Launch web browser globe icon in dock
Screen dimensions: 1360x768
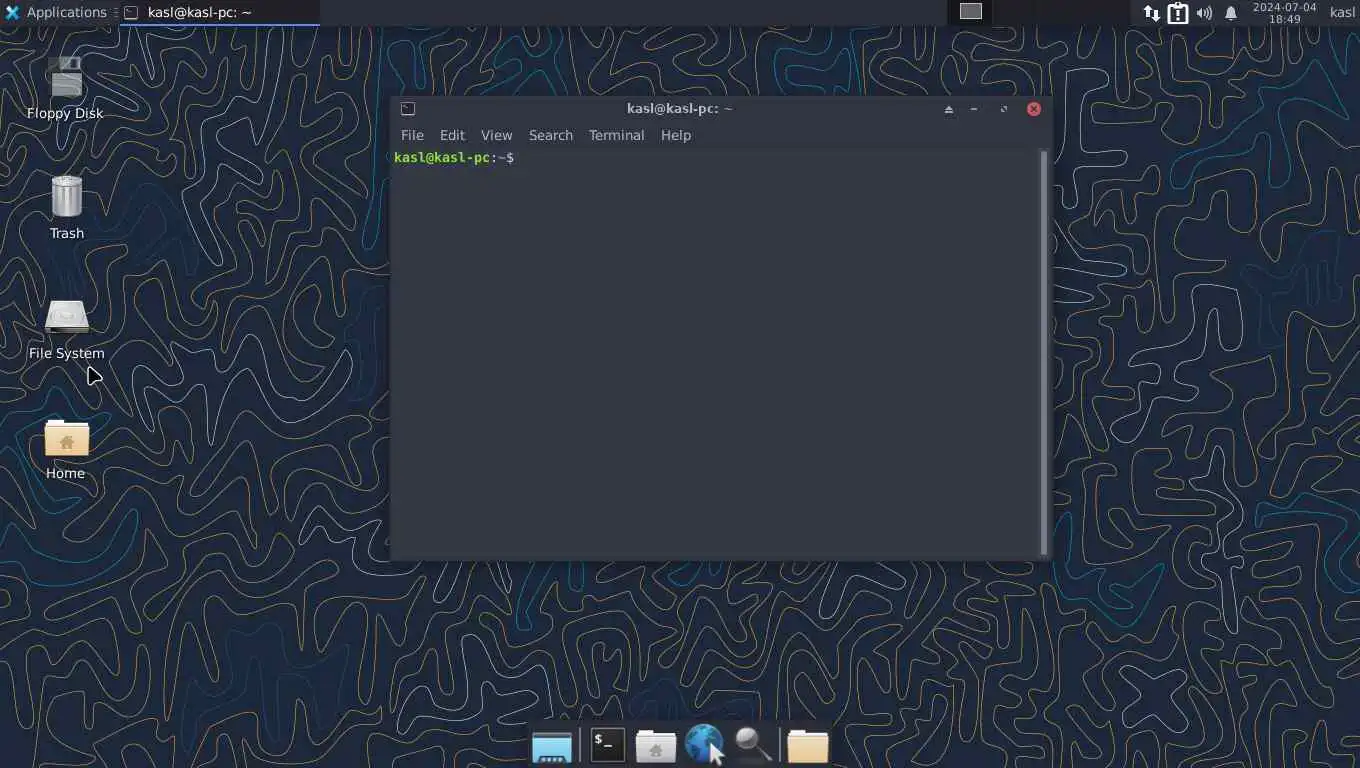click(704, 745)
